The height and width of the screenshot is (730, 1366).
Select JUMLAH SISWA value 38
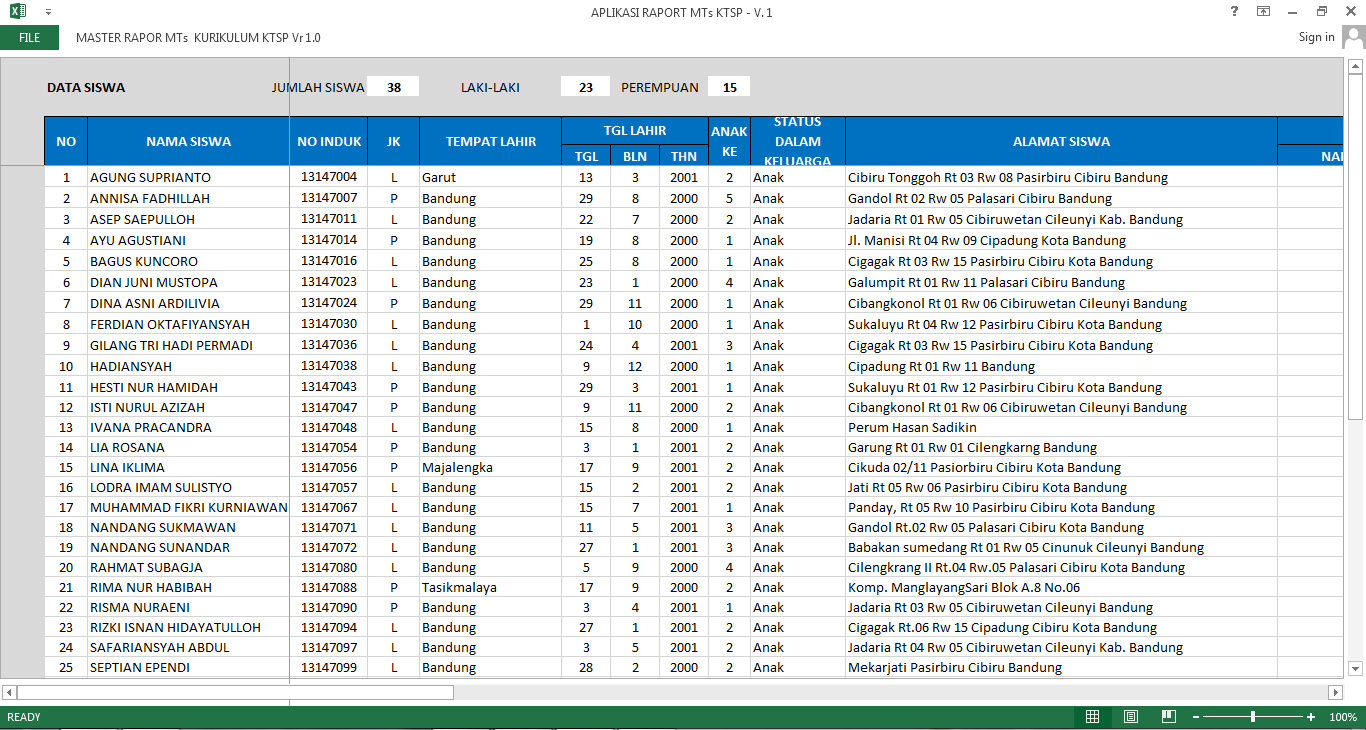pyautogui.click(x=393, y=87)
